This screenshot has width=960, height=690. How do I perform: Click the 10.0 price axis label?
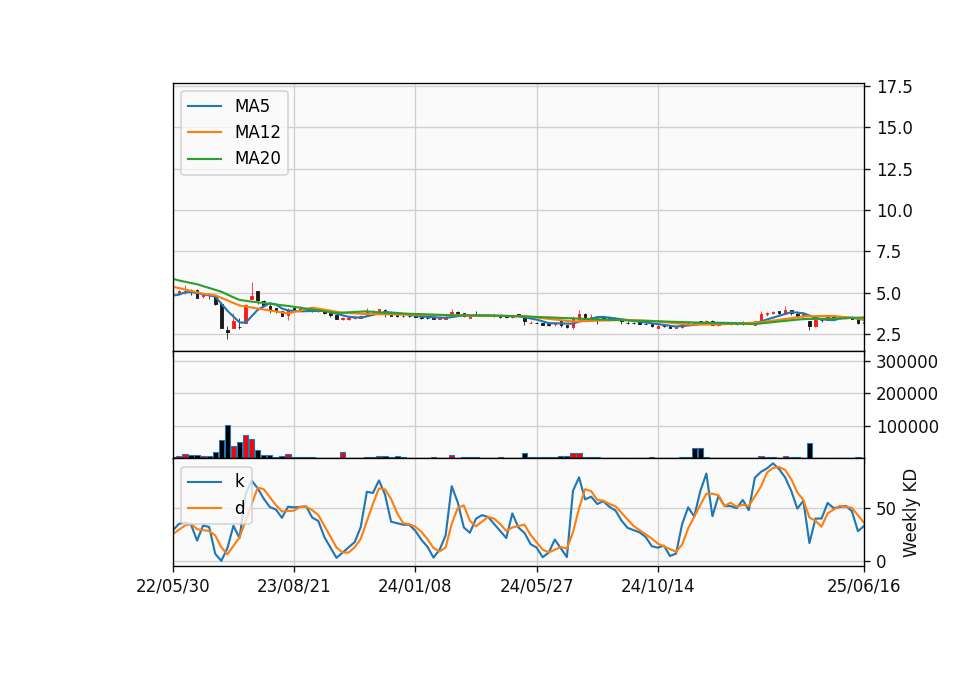coord(894,211)
